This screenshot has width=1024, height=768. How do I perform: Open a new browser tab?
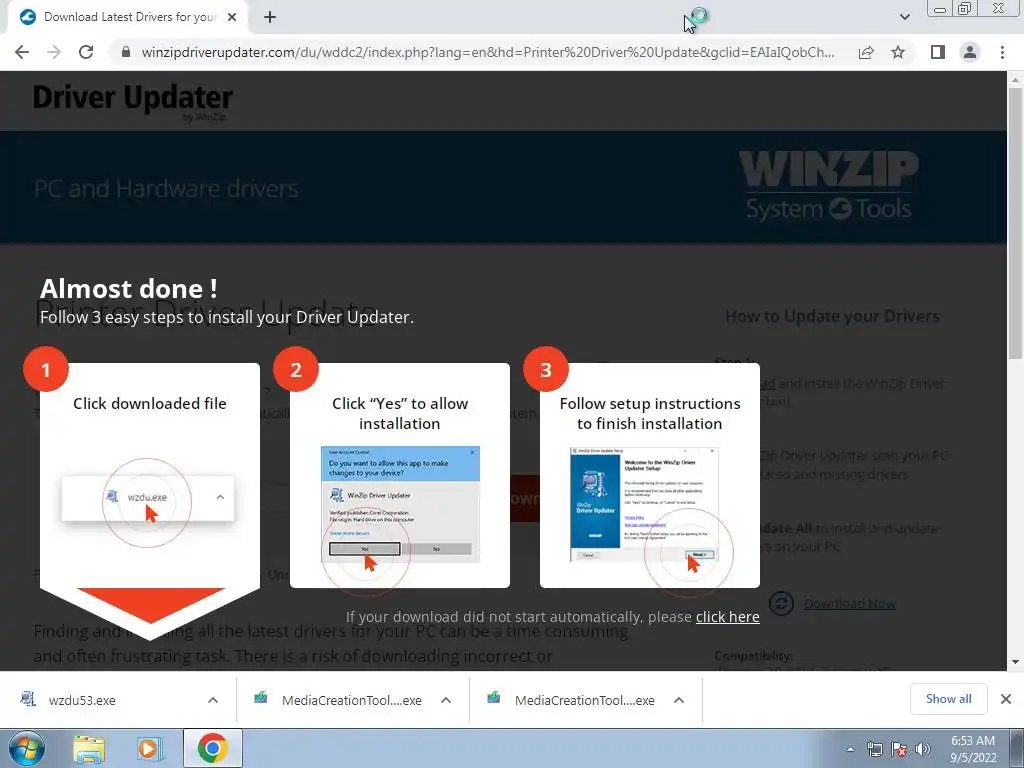(270, 18)
